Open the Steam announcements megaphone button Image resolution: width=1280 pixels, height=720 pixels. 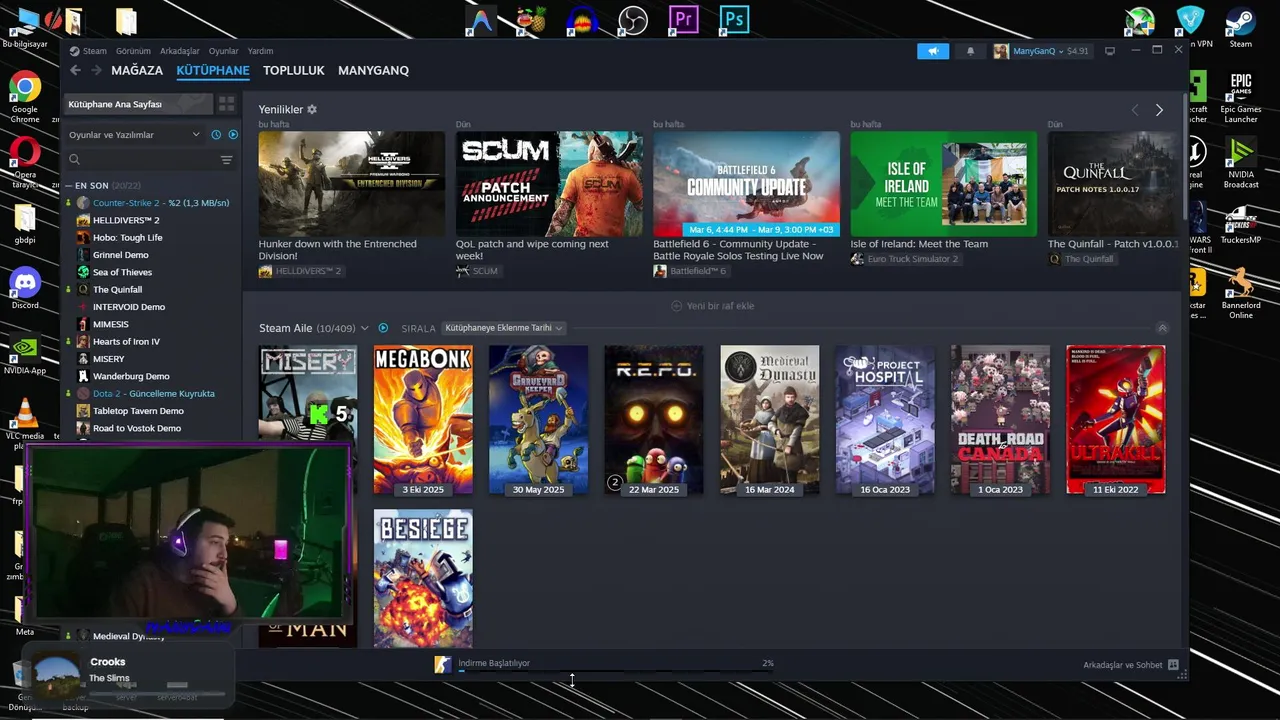pyautogui.click(x=933, y=51)
